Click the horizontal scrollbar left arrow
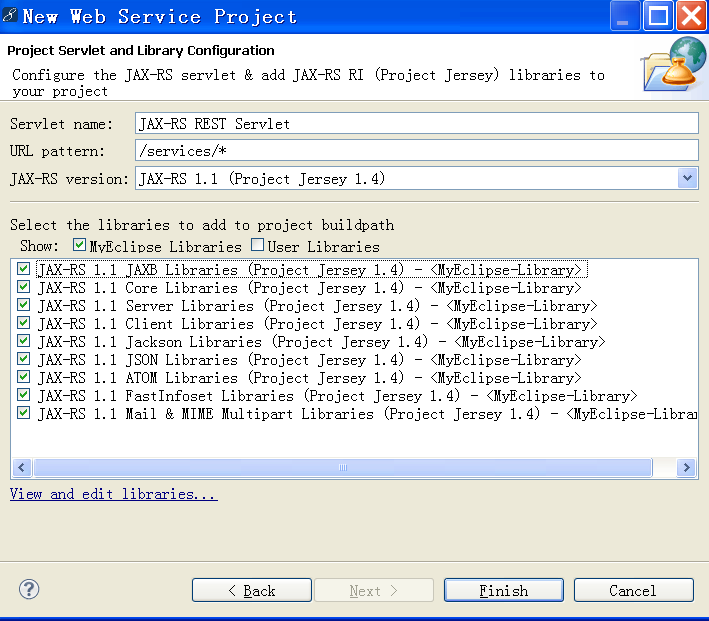709x621 pixels. pos(22,467)
